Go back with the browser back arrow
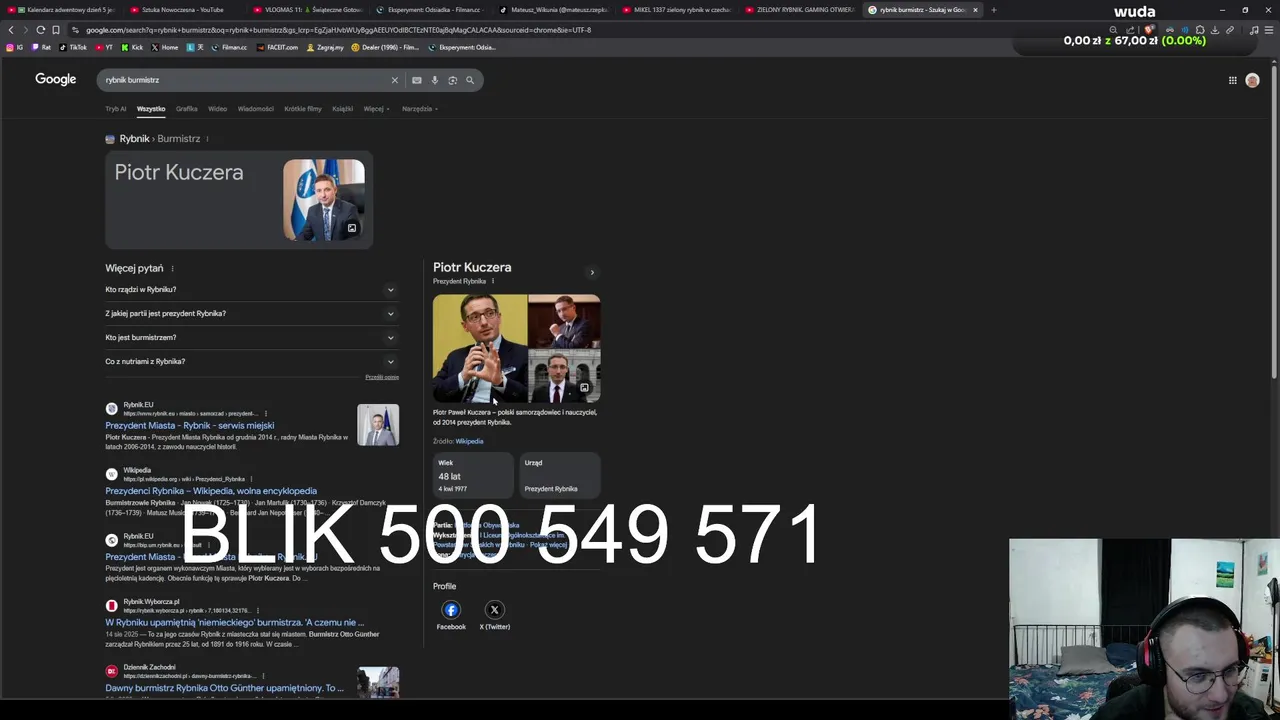The height and width of the screenshot is (720, 1280). [x=11, y=30]
